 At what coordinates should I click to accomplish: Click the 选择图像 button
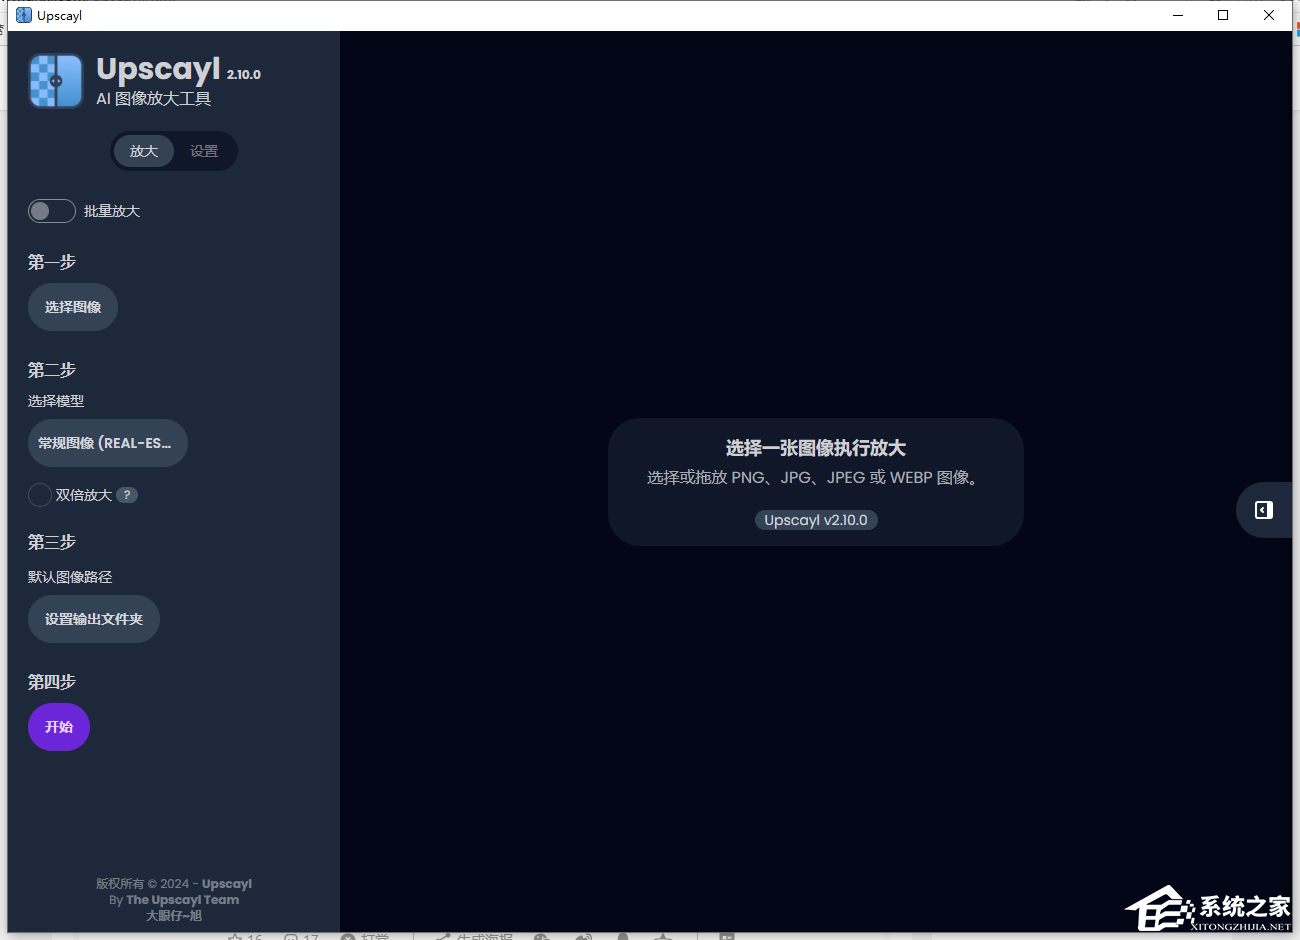click(x=73, y=307)
